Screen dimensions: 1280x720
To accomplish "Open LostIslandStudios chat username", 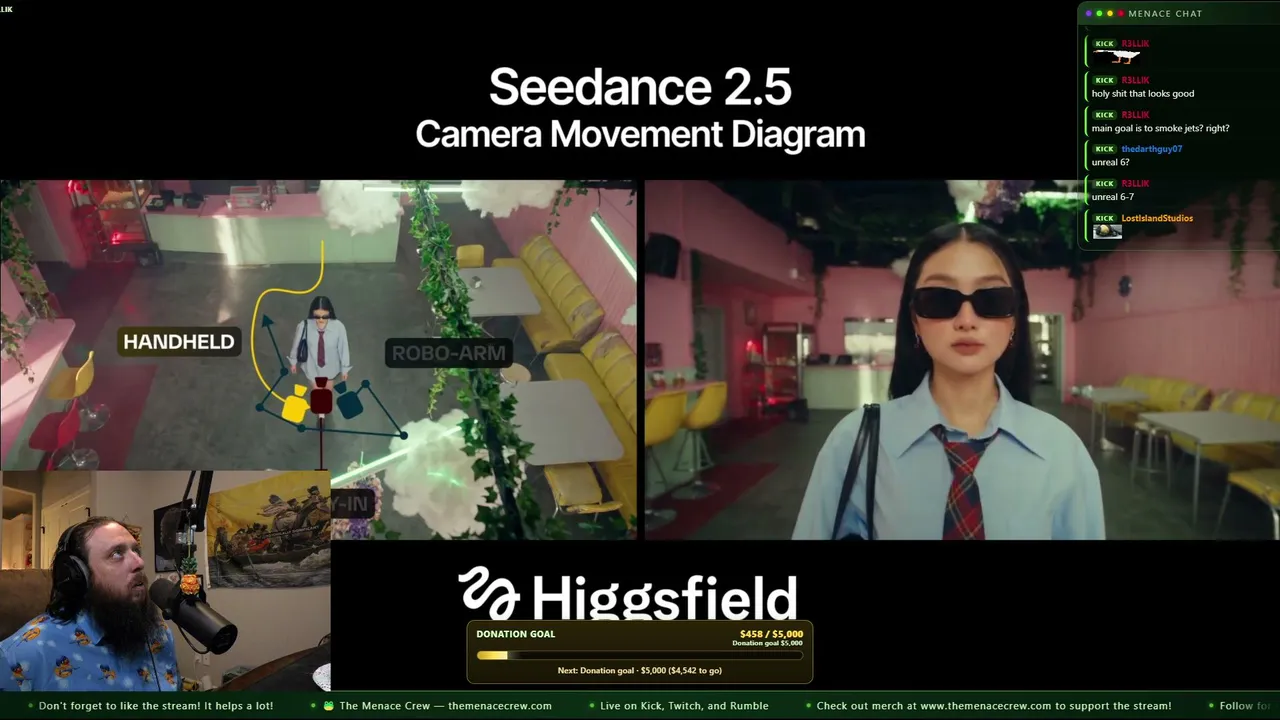I will pyautogui.click(x=1157, y=218).
